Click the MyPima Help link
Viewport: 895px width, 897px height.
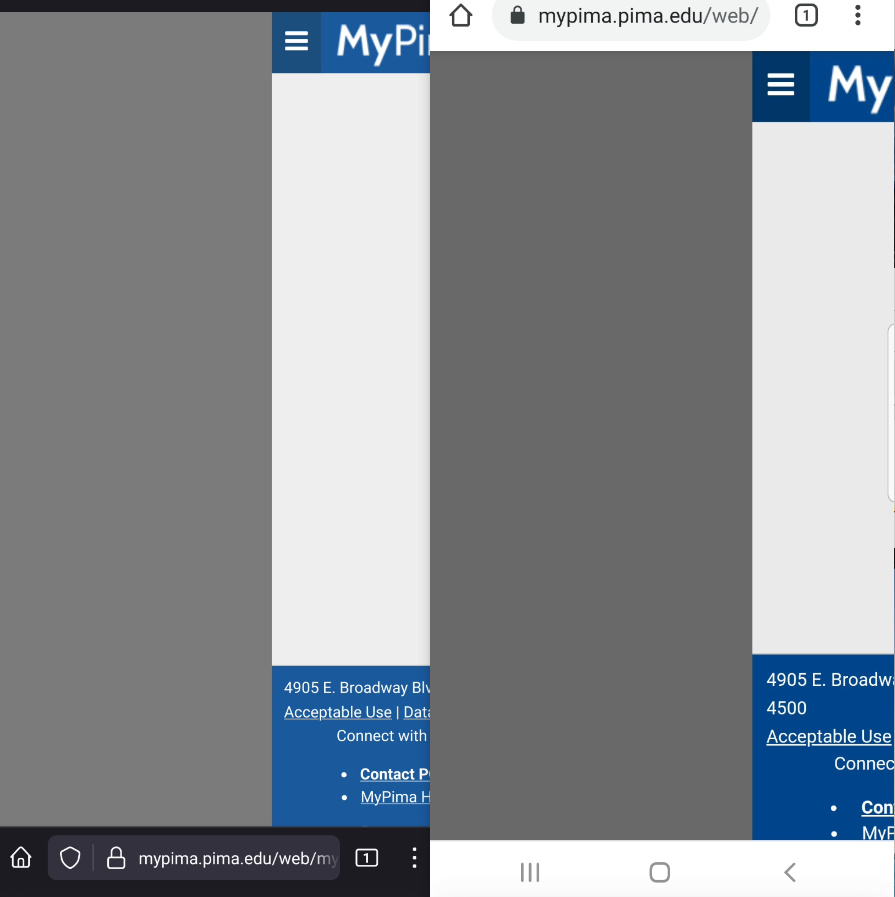pos(394,797)
